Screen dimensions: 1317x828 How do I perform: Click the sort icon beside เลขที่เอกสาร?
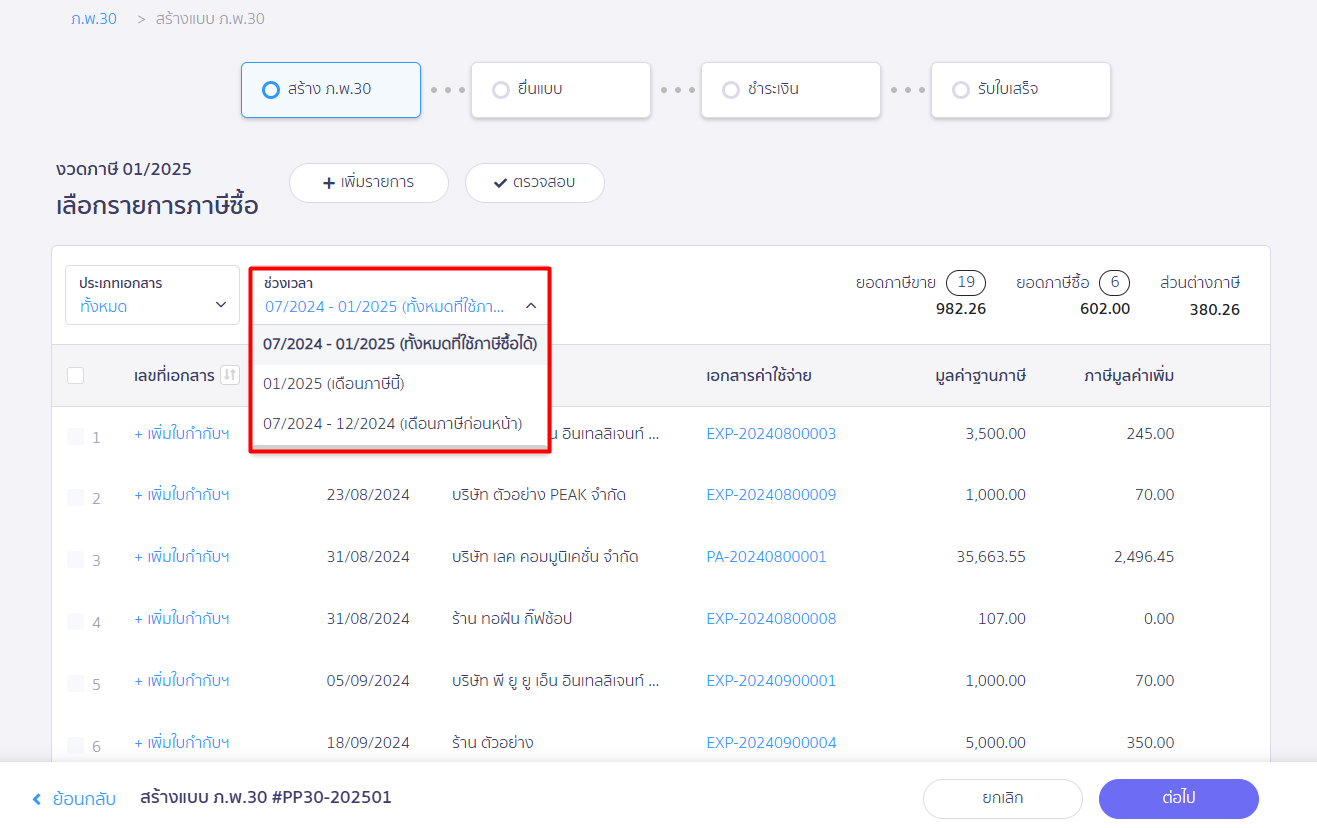230,375
